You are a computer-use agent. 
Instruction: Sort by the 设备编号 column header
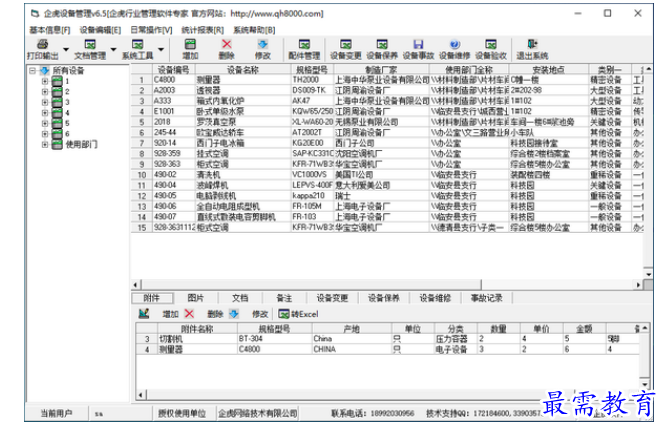(x=173, y=70)
